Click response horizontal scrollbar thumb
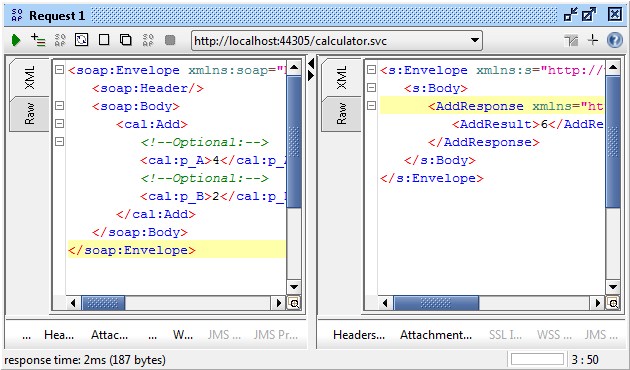Image resolution: width=630 pixels, height=370 pixels. tap(436, 303)
